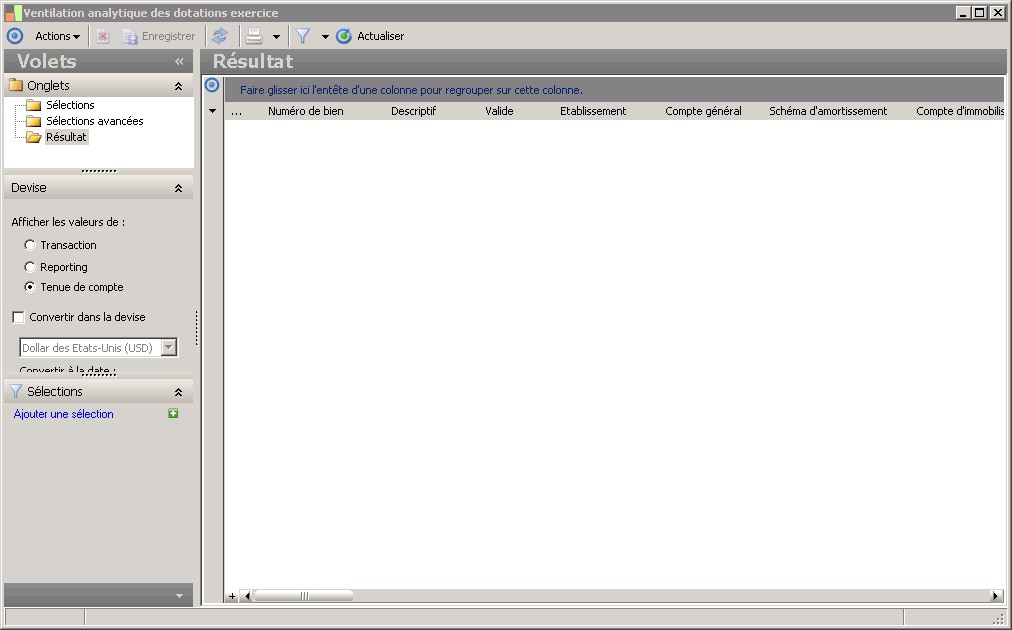The height and width of the screenshot is (630, 1012).
Task: Select the Reporting radio button
Action: tap(30, 267)
